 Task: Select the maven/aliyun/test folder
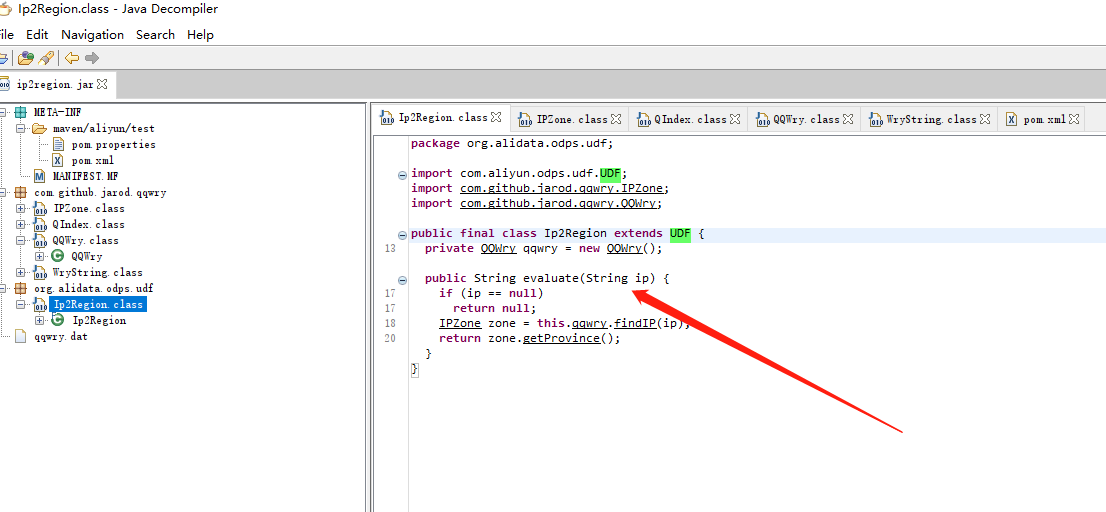(x=104, y=128)
